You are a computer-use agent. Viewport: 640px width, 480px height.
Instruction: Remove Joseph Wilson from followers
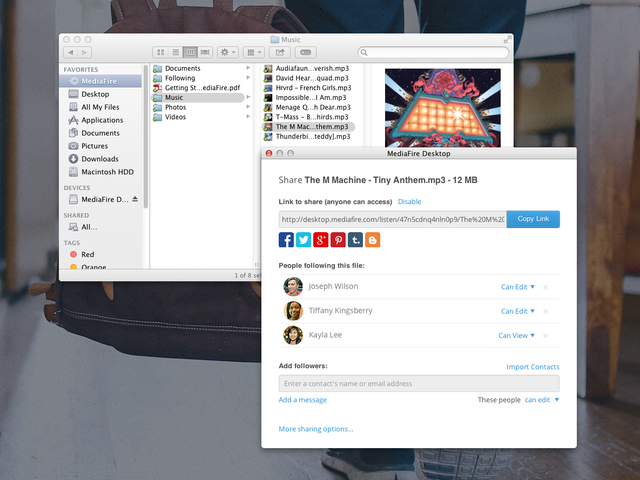point(546,287)
